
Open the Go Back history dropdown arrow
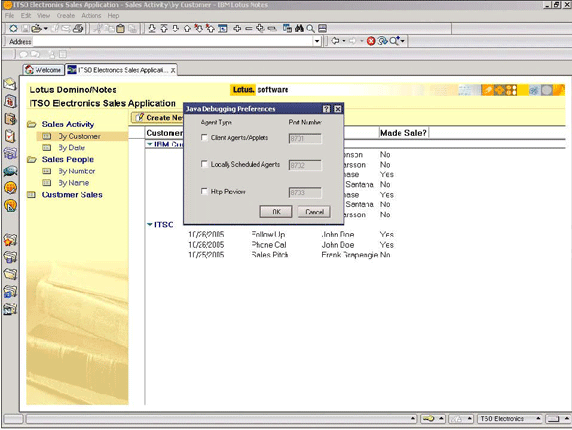344,41
